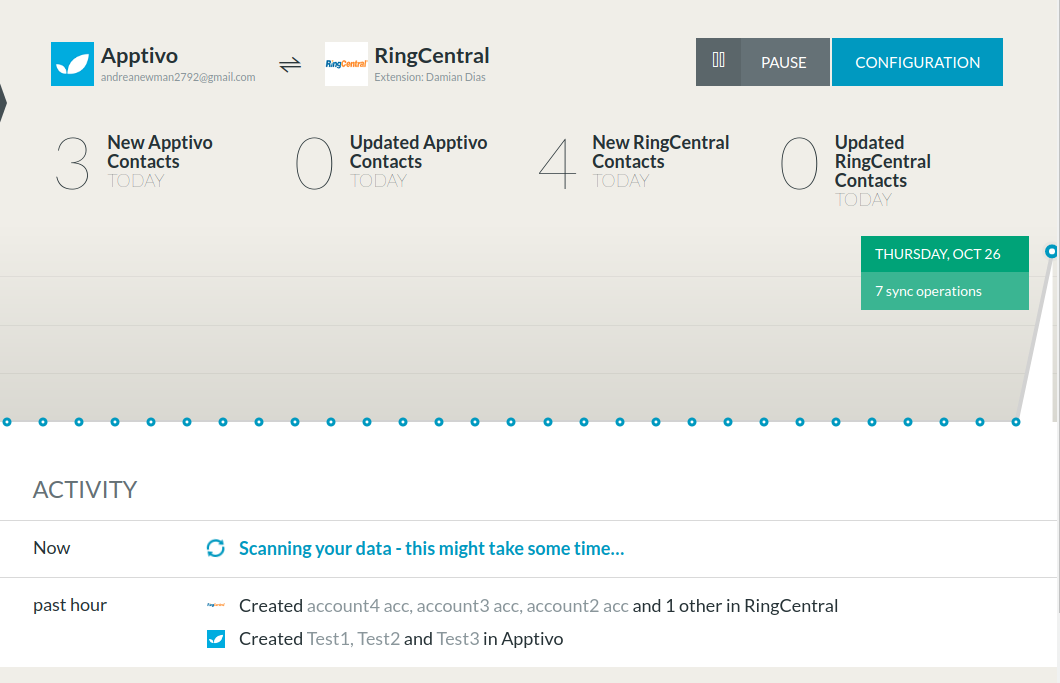Pause the sync with PAUSE button

tap(763, 62)
